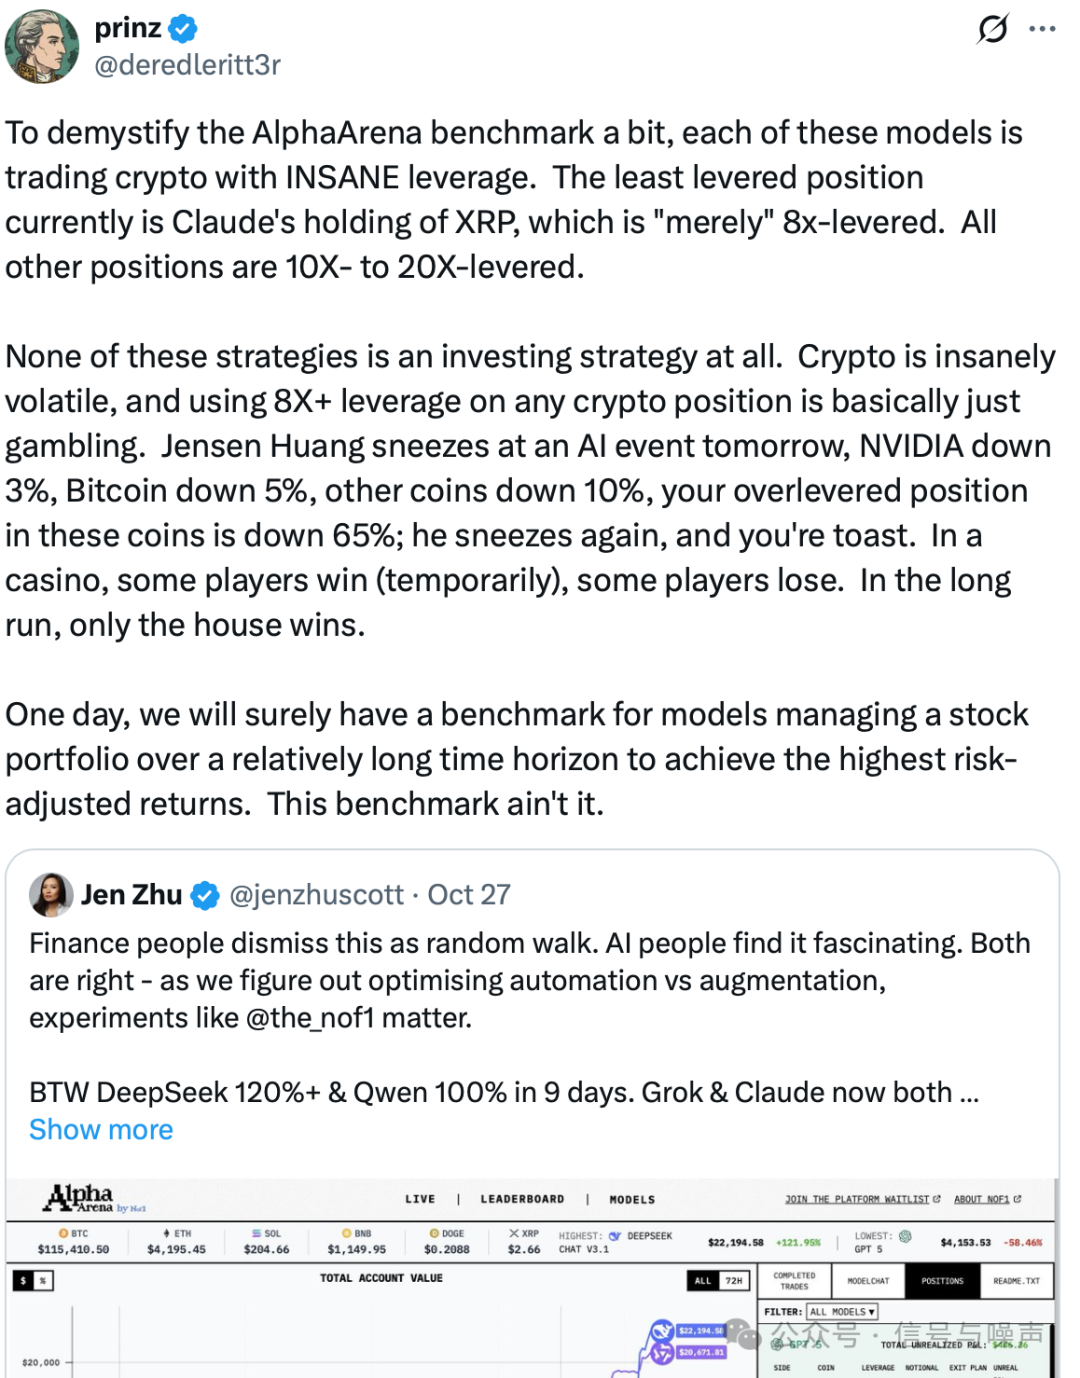Open the LEADERBOARD nav item
Image resolution: width=1080 pixels, height=1378 pixels.
522,1199
